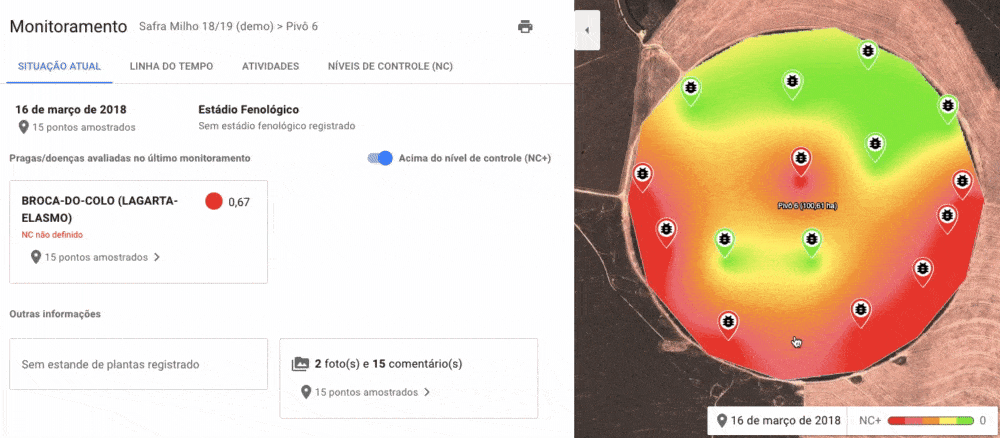Expand 15 pontos amostrados in Broca-do-colo card
This screenshot has height=438, width=1000.
click(x=95, y=257)
